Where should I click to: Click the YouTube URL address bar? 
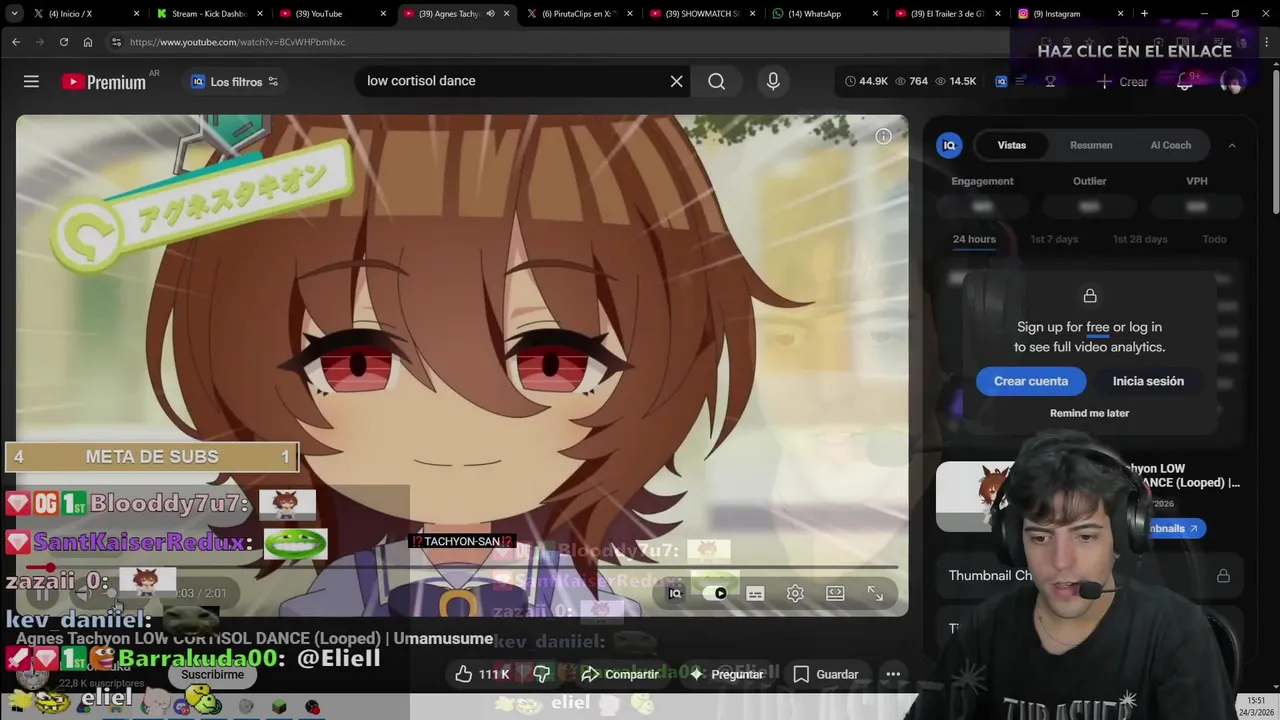tap(560, 42)
